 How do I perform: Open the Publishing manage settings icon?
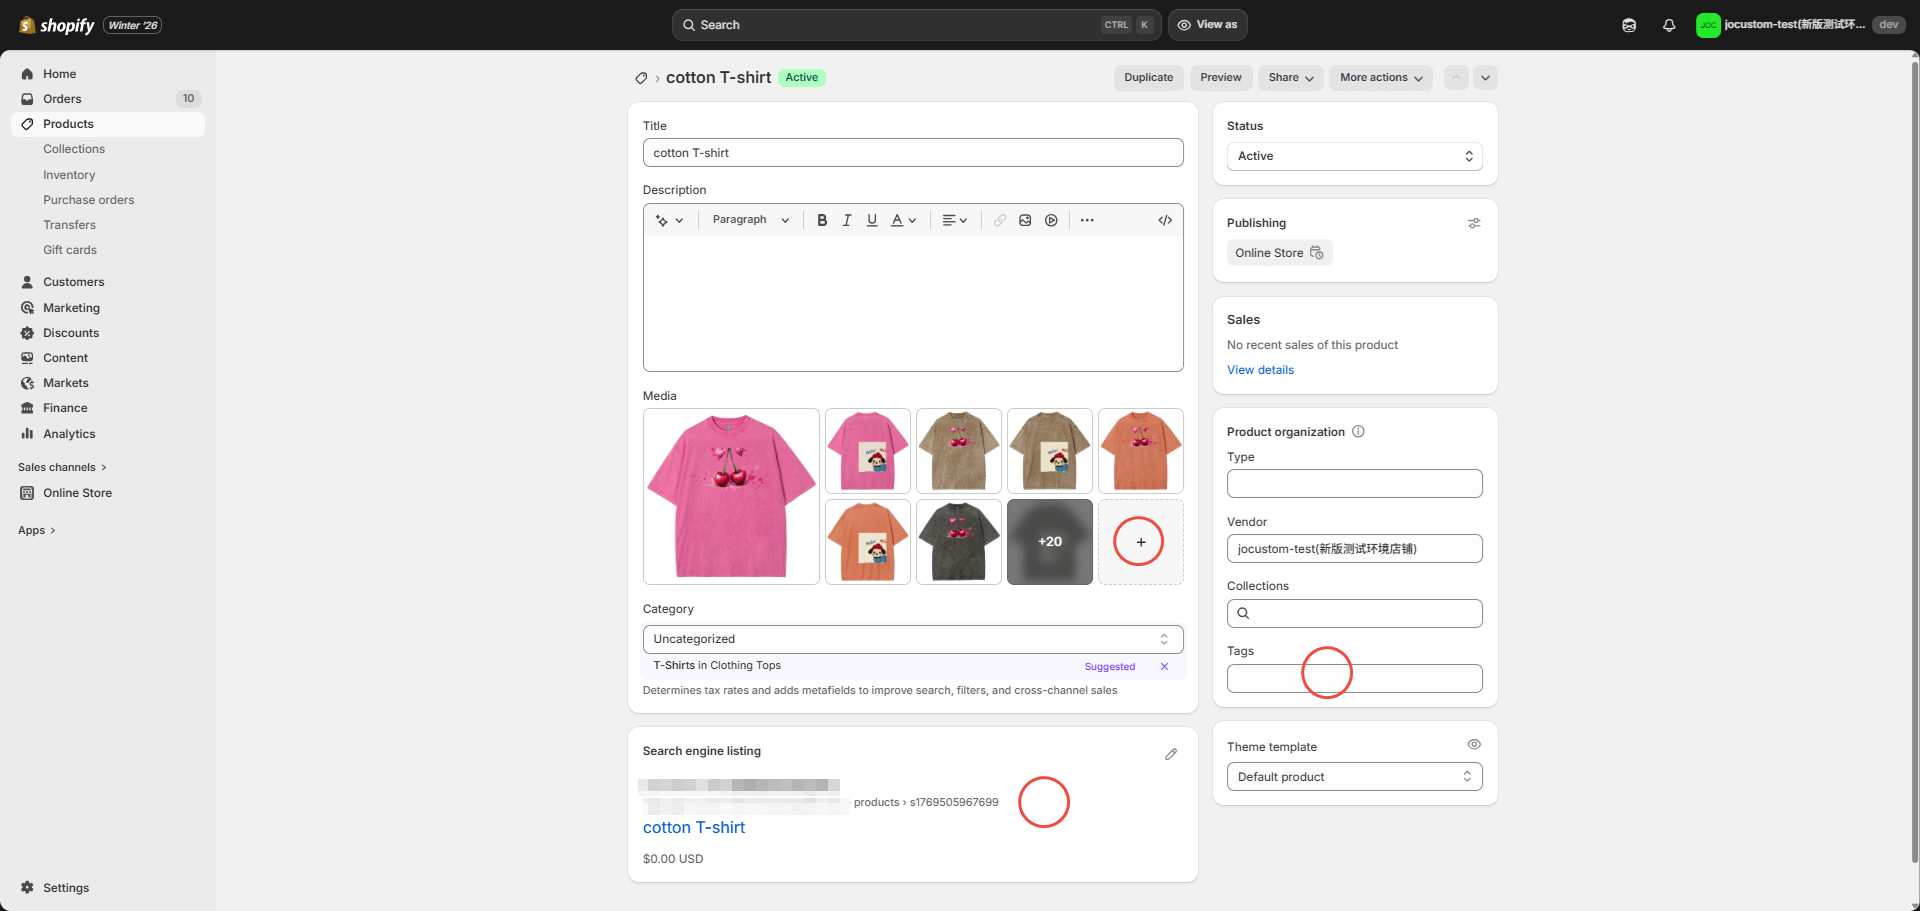[1474, 223]
